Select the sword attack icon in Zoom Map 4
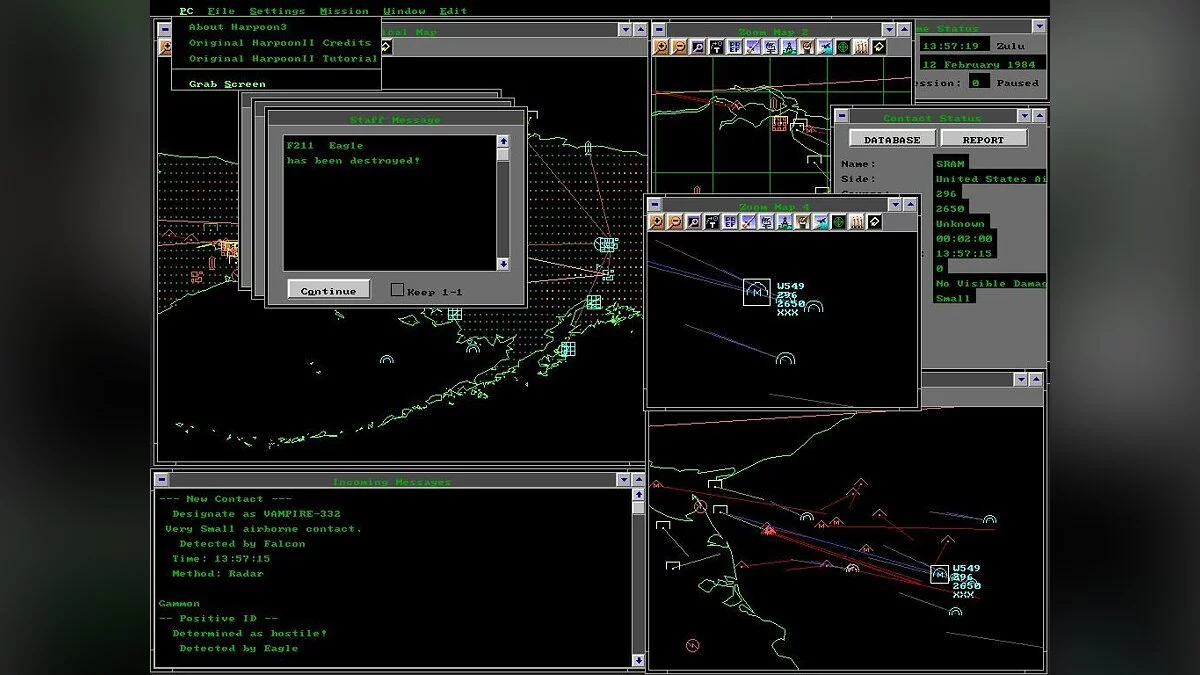This screenshot has width=1200, height=675. [x=749, y=222]
